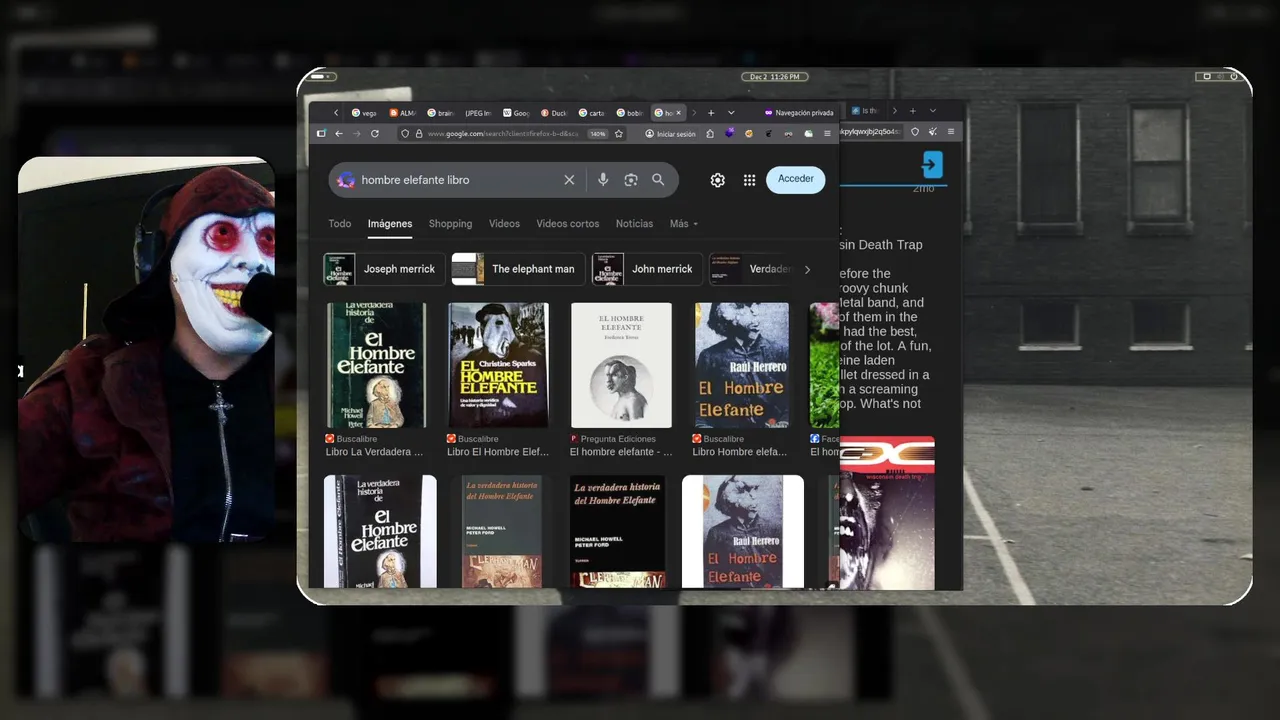This screenshot has height=720, width=1280.
Task: Click the magnifier search submit icon
Action: click(658, 180)
